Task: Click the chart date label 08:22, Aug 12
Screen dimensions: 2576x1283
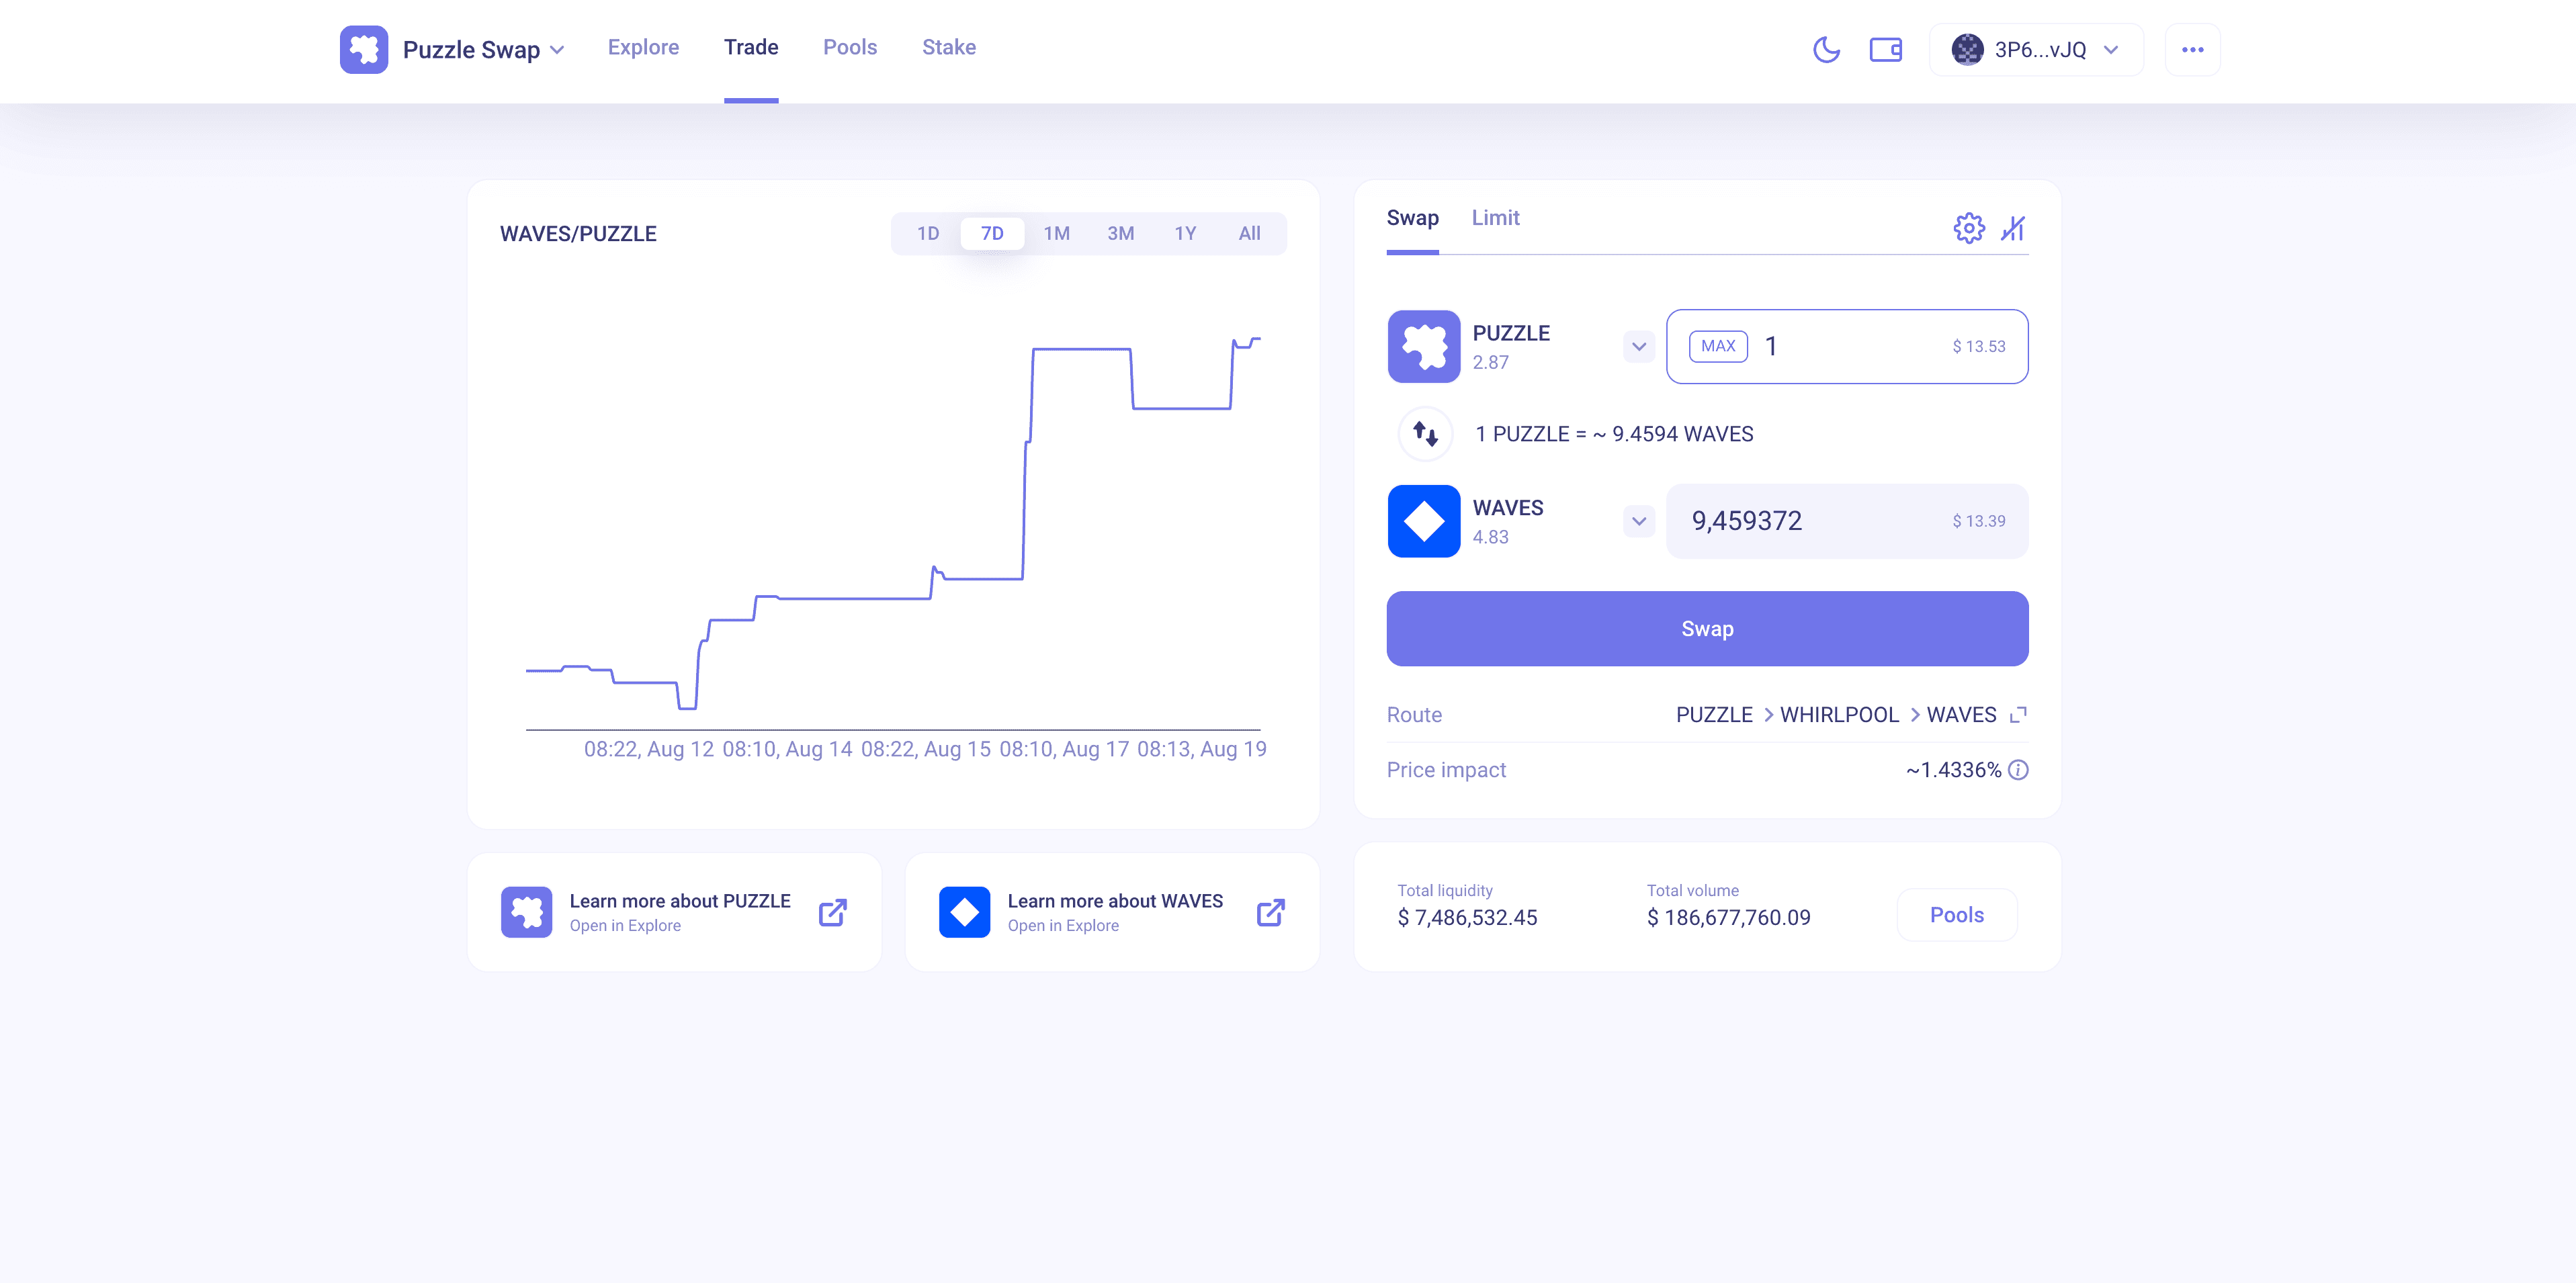Action: [x=649, y=749]
